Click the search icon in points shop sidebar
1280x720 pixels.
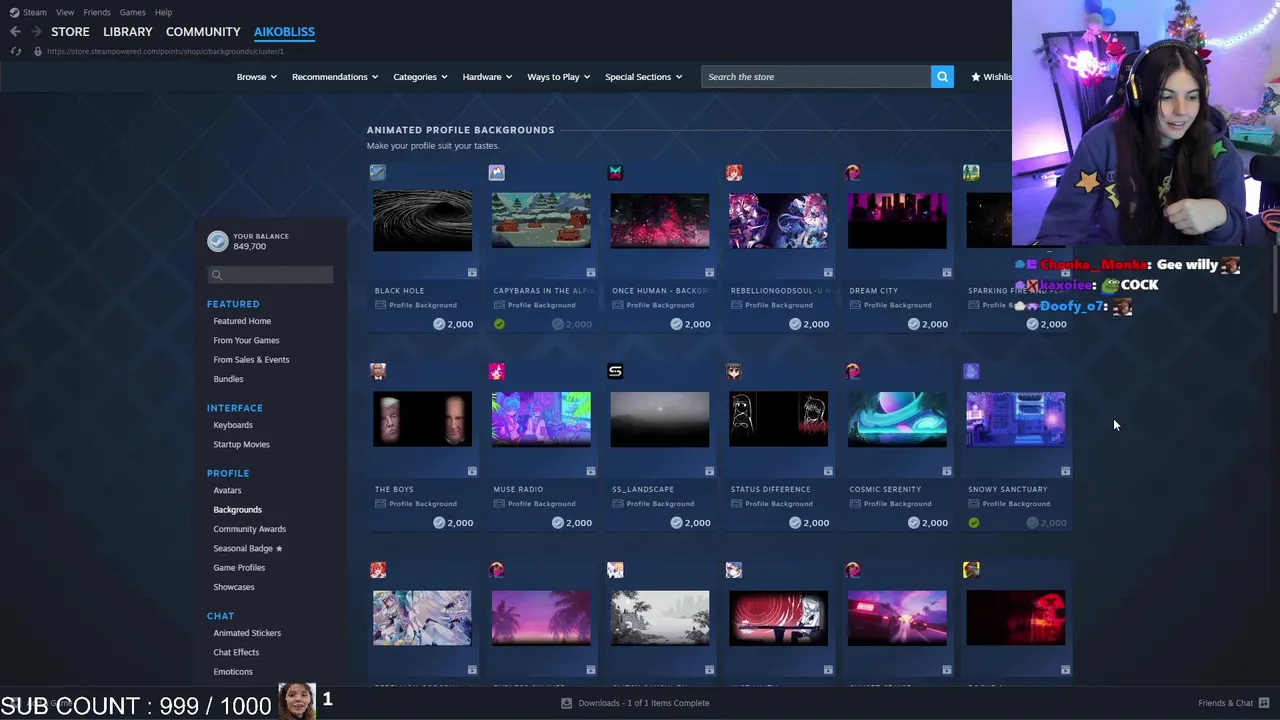pos(216,275)
